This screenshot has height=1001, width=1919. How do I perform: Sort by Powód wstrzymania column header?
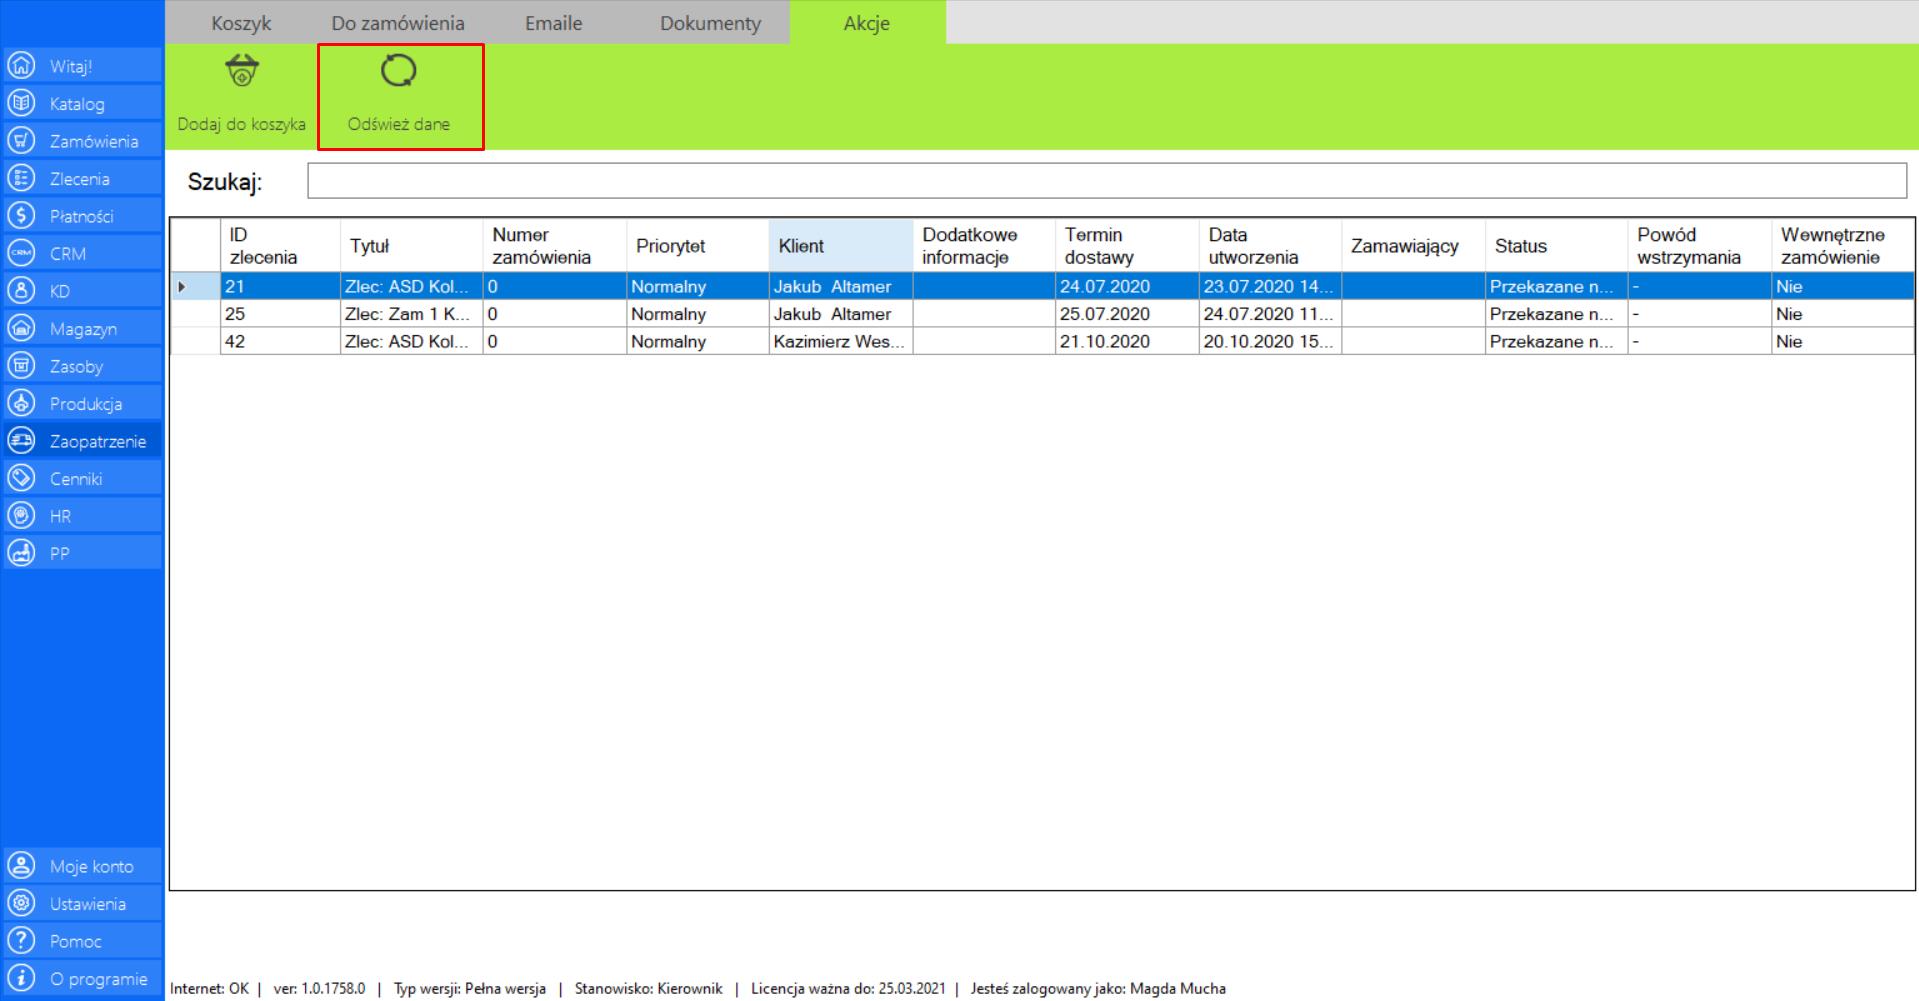1699,246
